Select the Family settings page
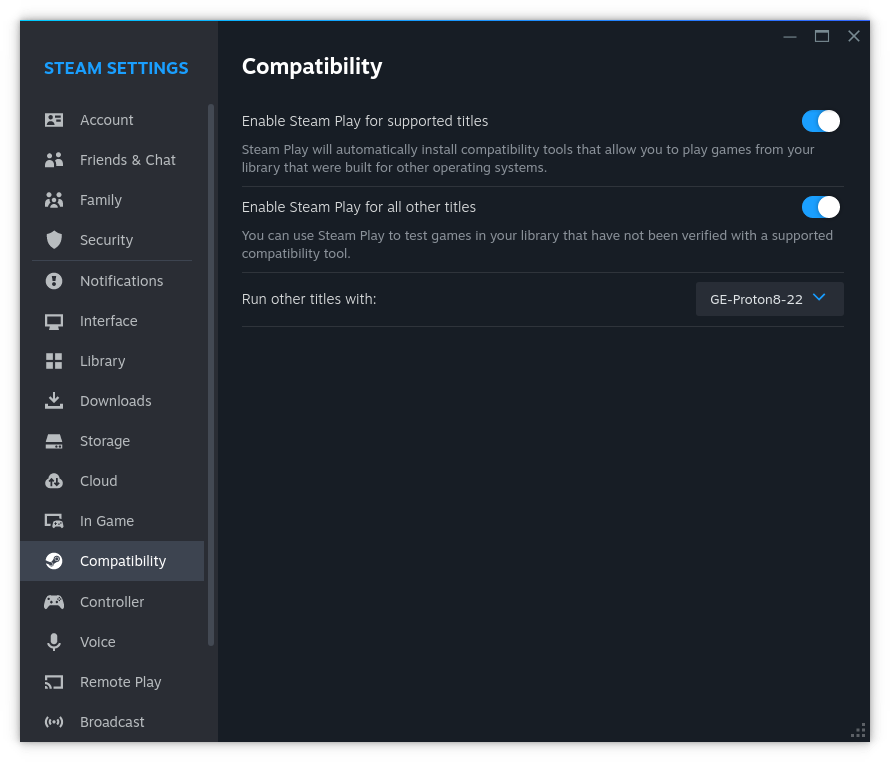Screen dimensions: 890x762 click(x=112, y=200)
